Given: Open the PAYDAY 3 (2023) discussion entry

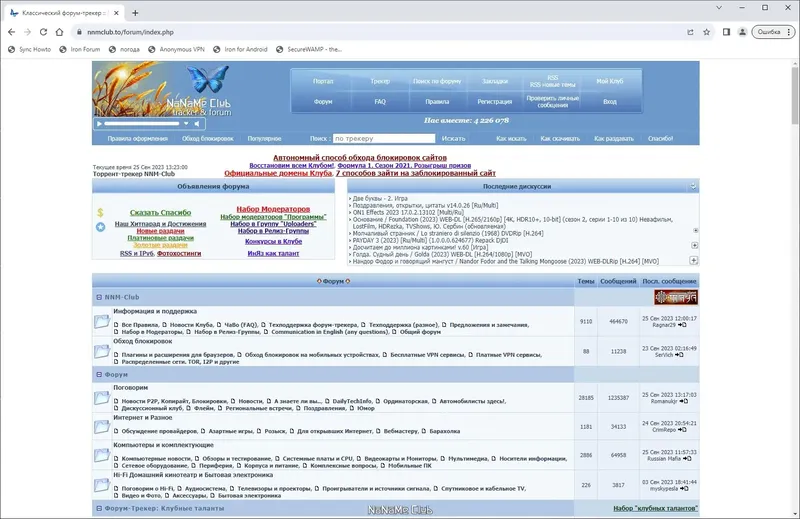Looking at the screenshot, I should [x=430, y=240].
